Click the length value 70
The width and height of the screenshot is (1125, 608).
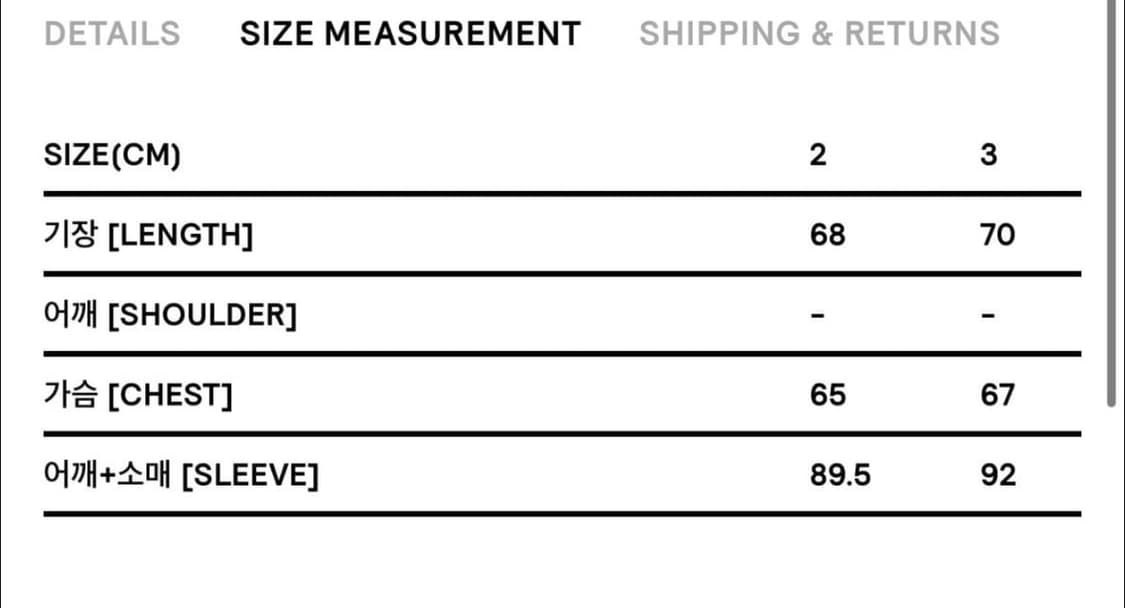(x=997, y=236)
